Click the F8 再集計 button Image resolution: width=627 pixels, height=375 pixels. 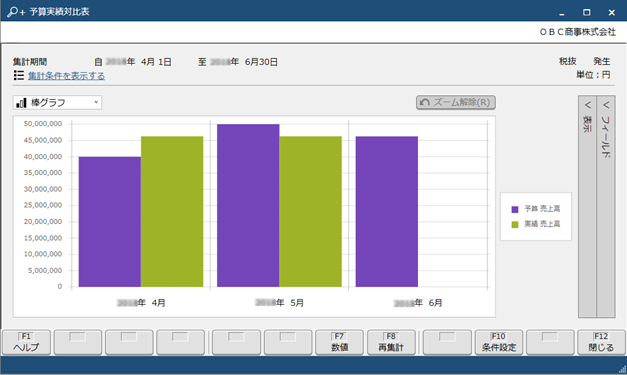(391, 342)
